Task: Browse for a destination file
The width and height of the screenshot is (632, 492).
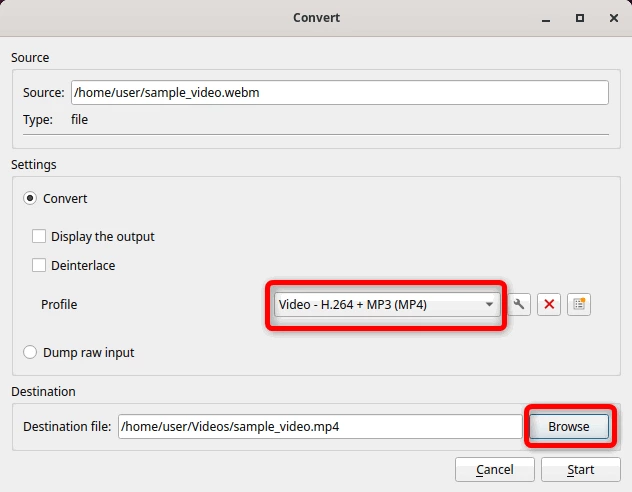Action: coord(569,426)
